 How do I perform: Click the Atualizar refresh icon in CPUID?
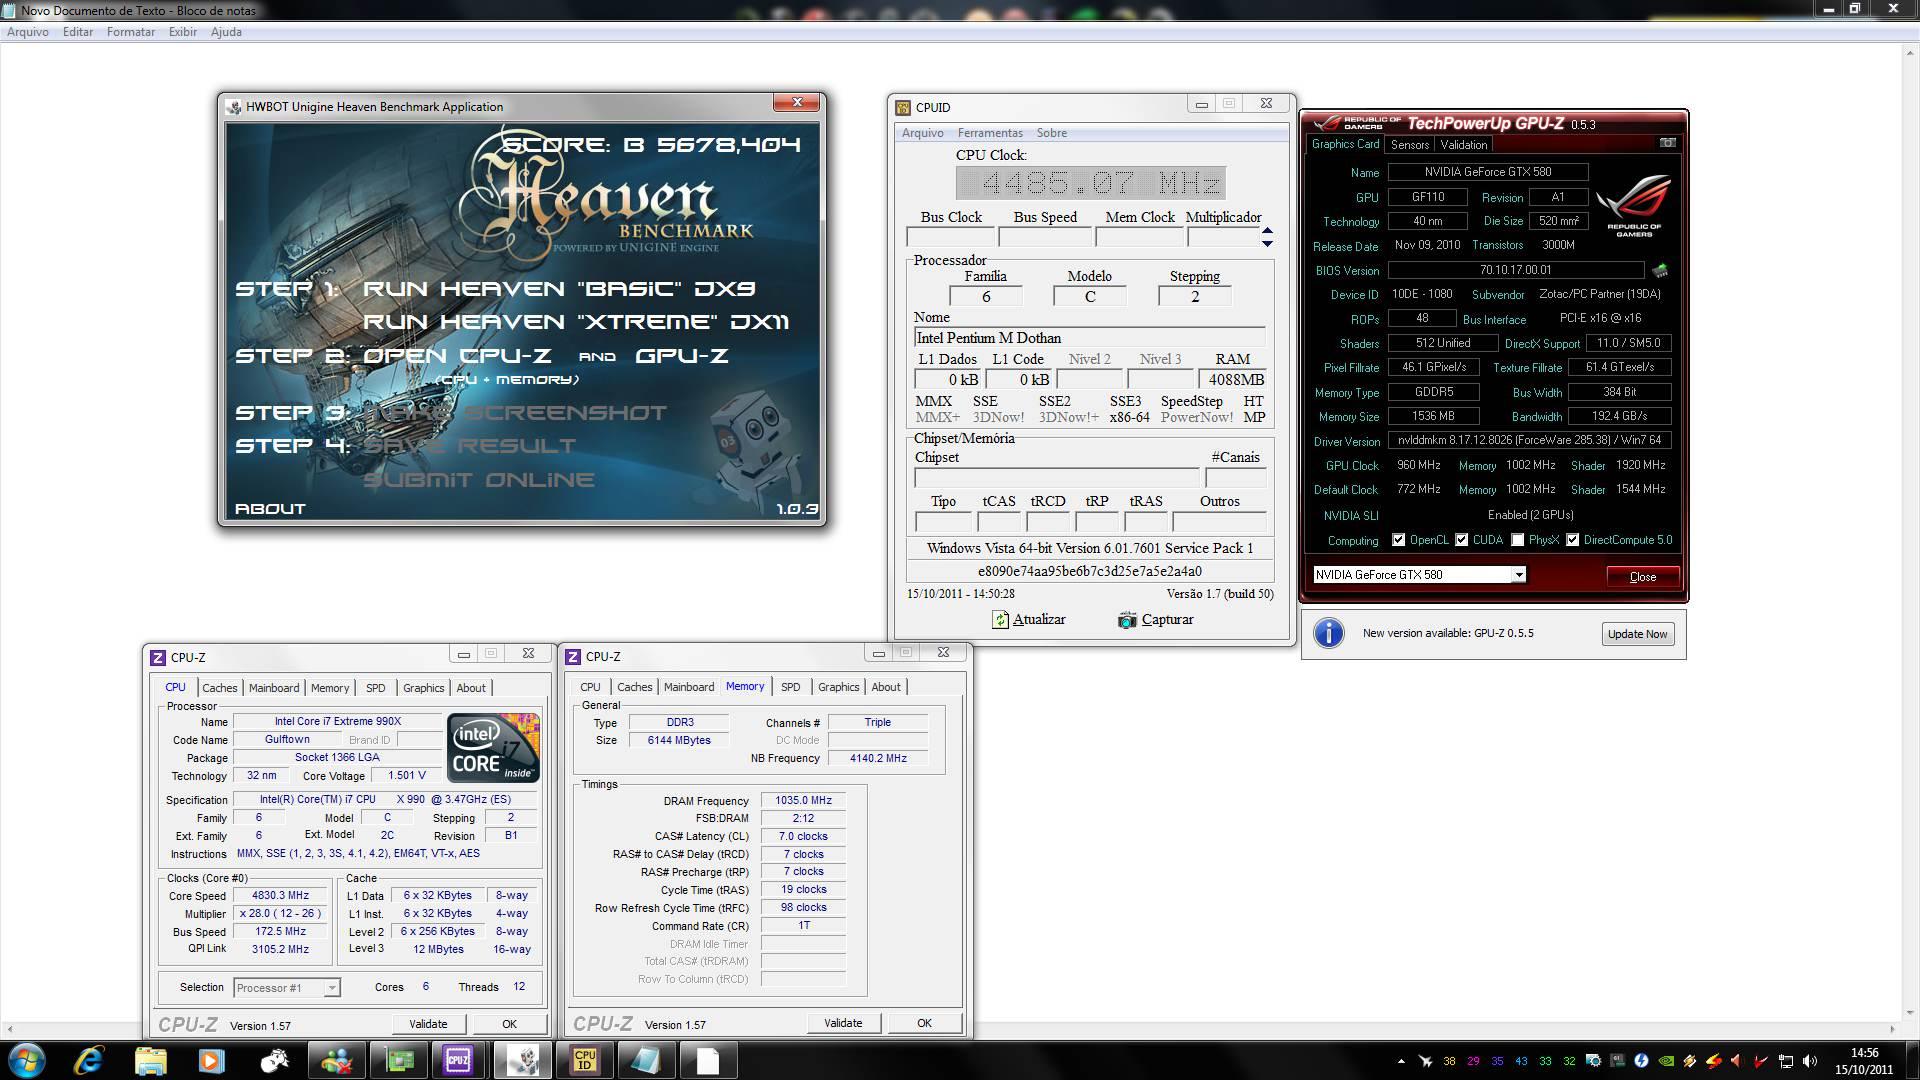[x=1001, y=619]
